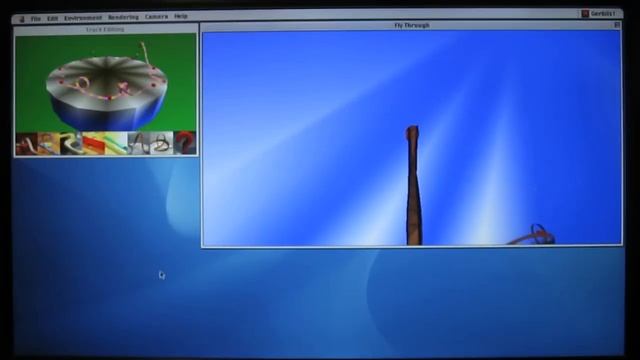
Task: Choose the red block track thumbnail
Action: [93, 144]
